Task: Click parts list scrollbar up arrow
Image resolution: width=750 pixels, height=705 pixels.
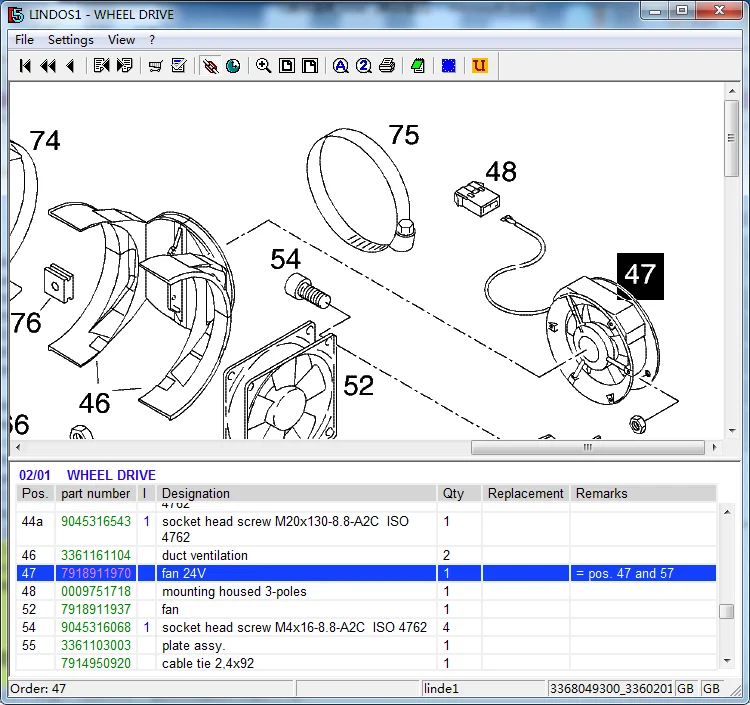Action: 727,512
